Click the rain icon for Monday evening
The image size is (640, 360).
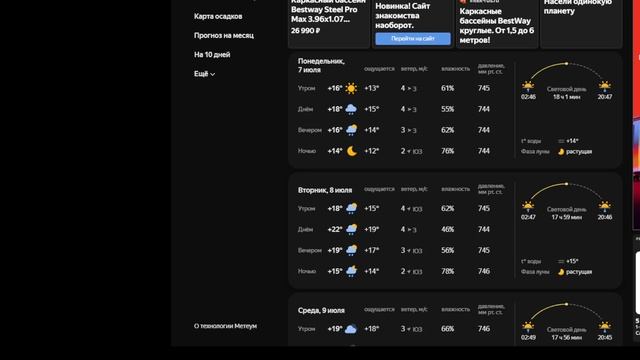(x=351, y=130)
